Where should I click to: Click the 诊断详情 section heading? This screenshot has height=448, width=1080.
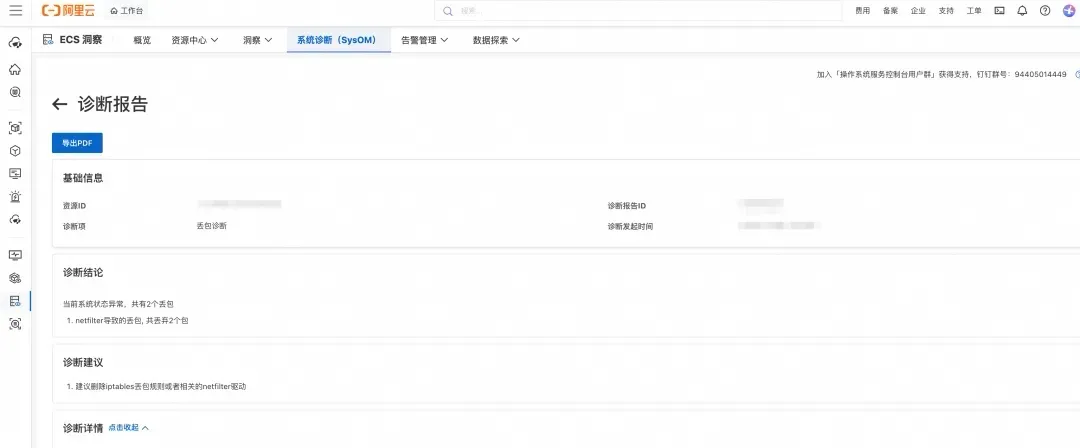pos(83,428)
